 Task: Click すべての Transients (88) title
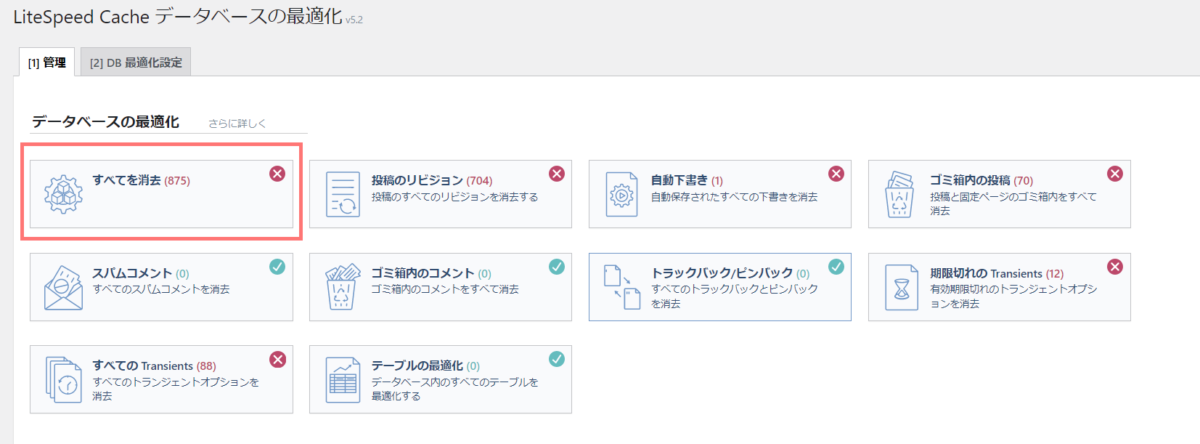(154, 365)
